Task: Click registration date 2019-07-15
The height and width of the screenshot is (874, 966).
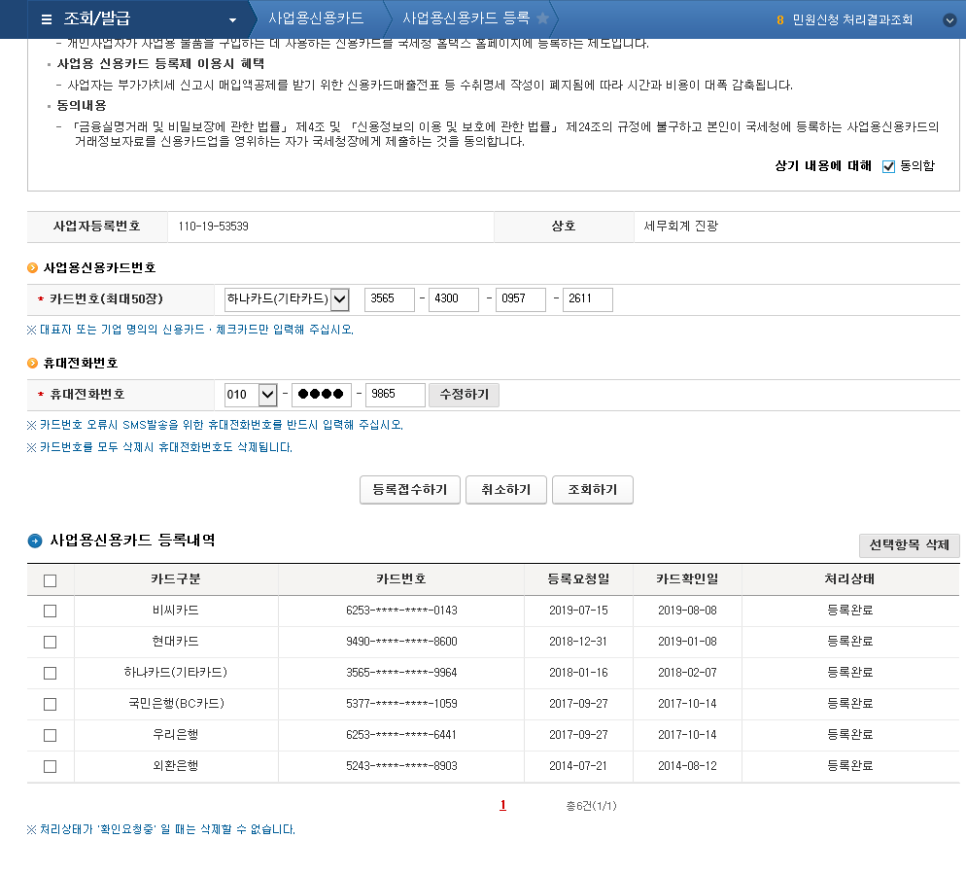Action: pyautogui.click(x=578, y=610)
